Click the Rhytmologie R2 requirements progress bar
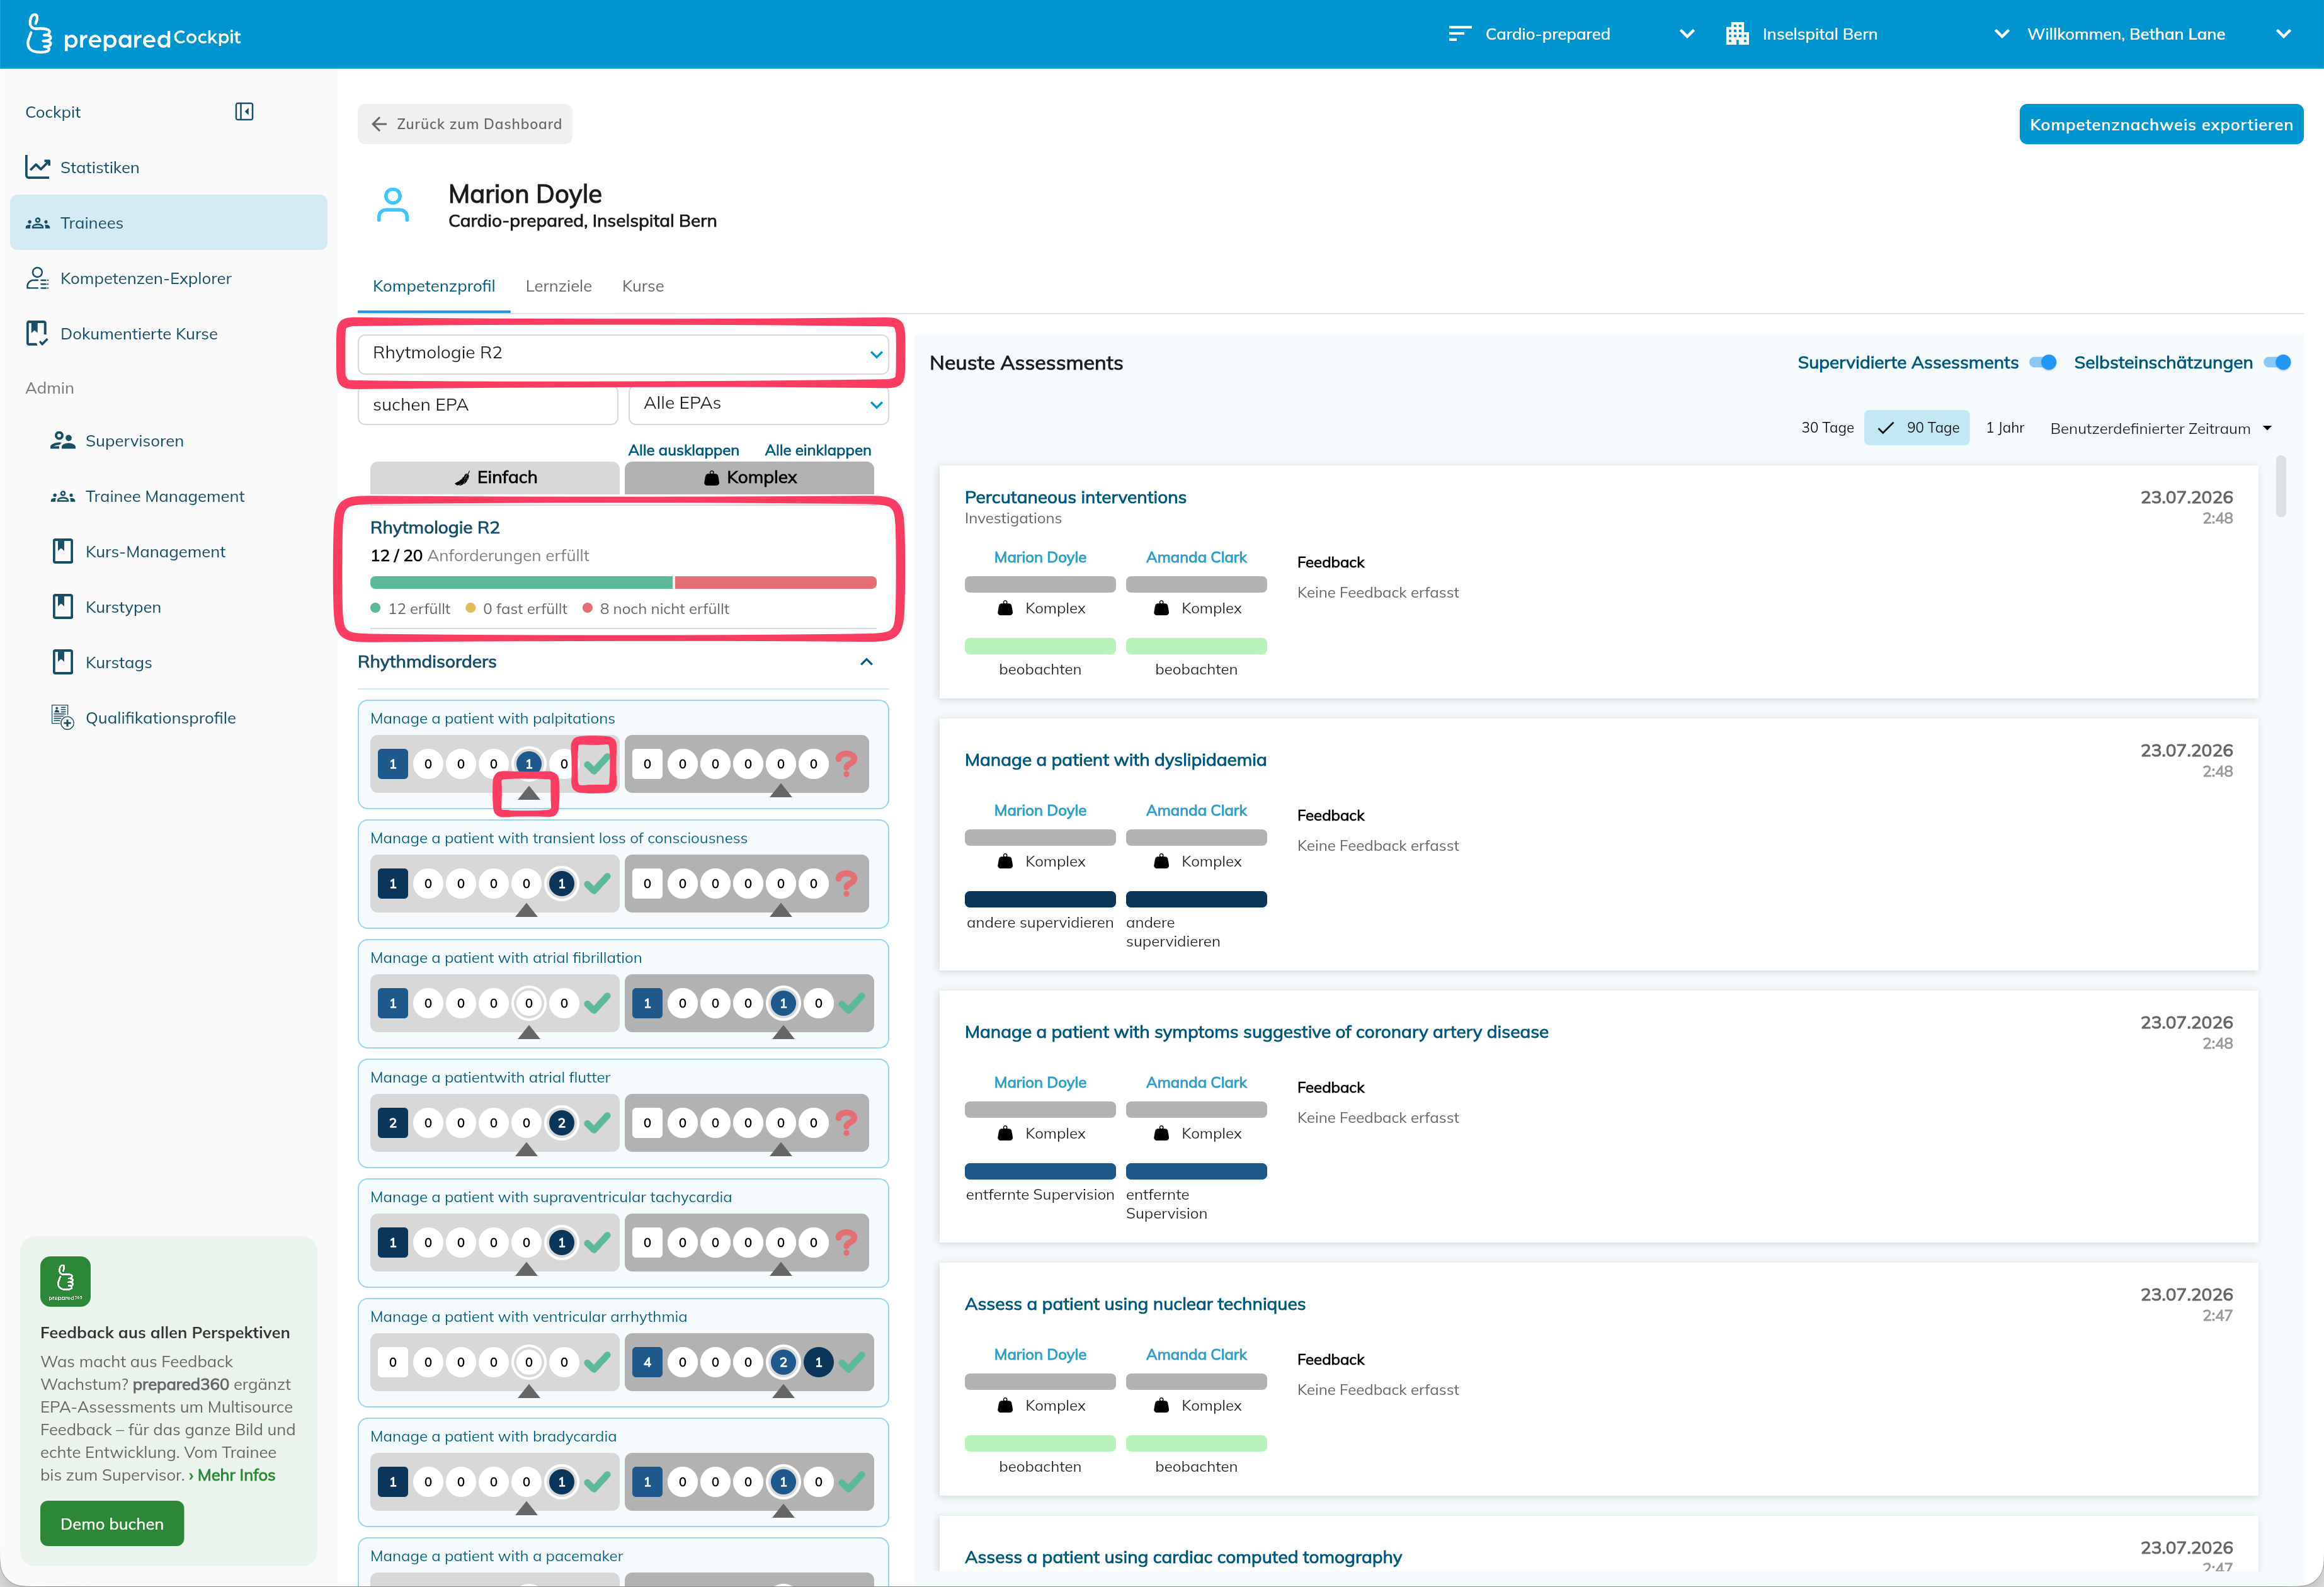Screen dimensions: 2324x1587 pos(623,583)
